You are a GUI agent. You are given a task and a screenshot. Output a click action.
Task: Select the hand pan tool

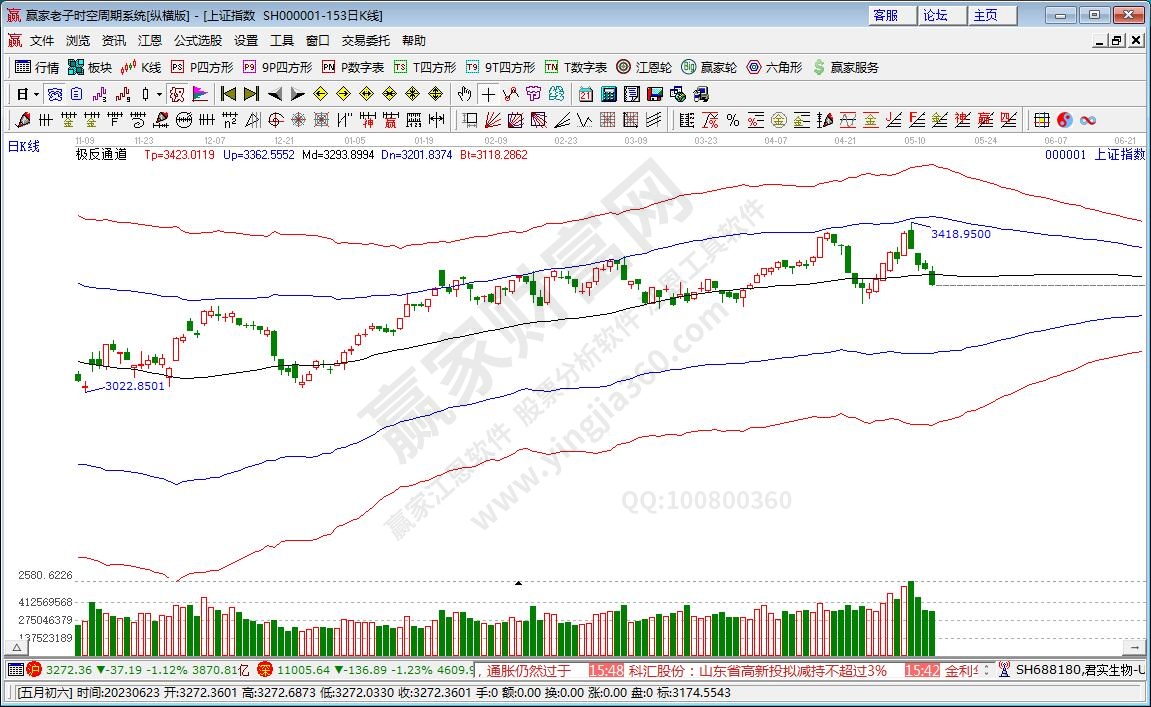pyautogui.click(x=464, y=94)
